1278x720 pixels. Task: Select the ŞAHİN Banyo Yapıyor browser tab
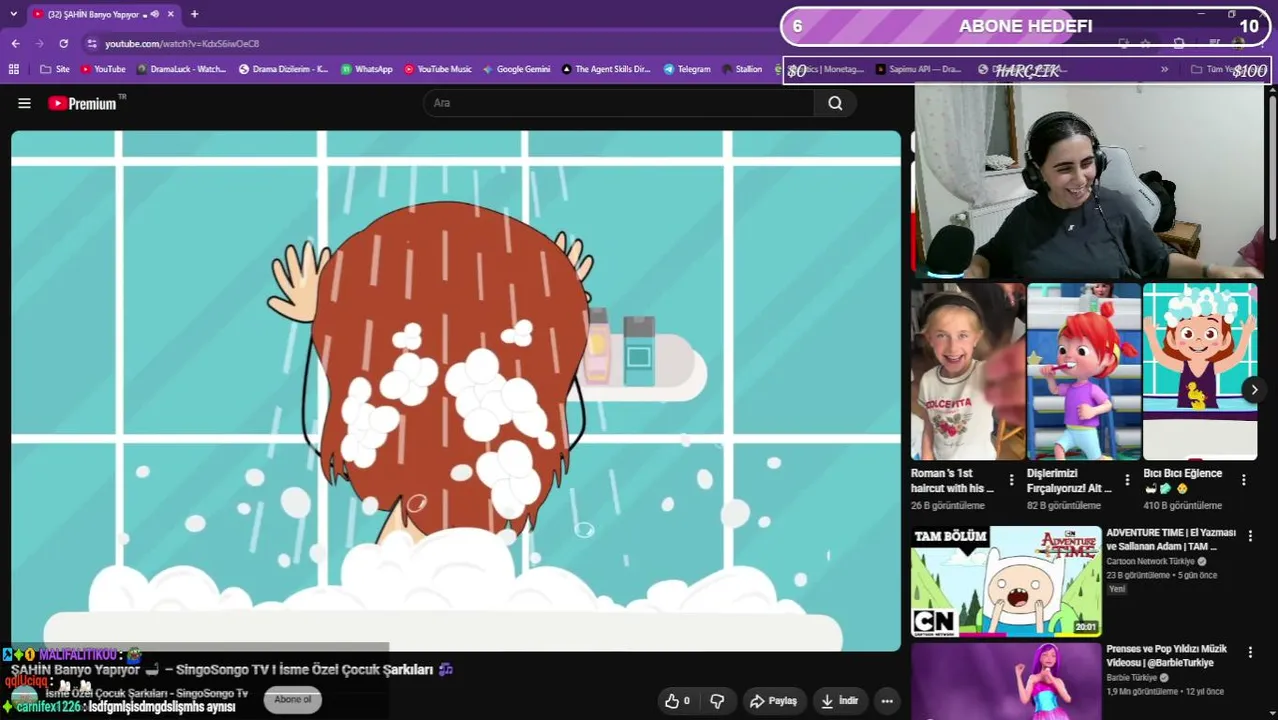click(103, 14)
